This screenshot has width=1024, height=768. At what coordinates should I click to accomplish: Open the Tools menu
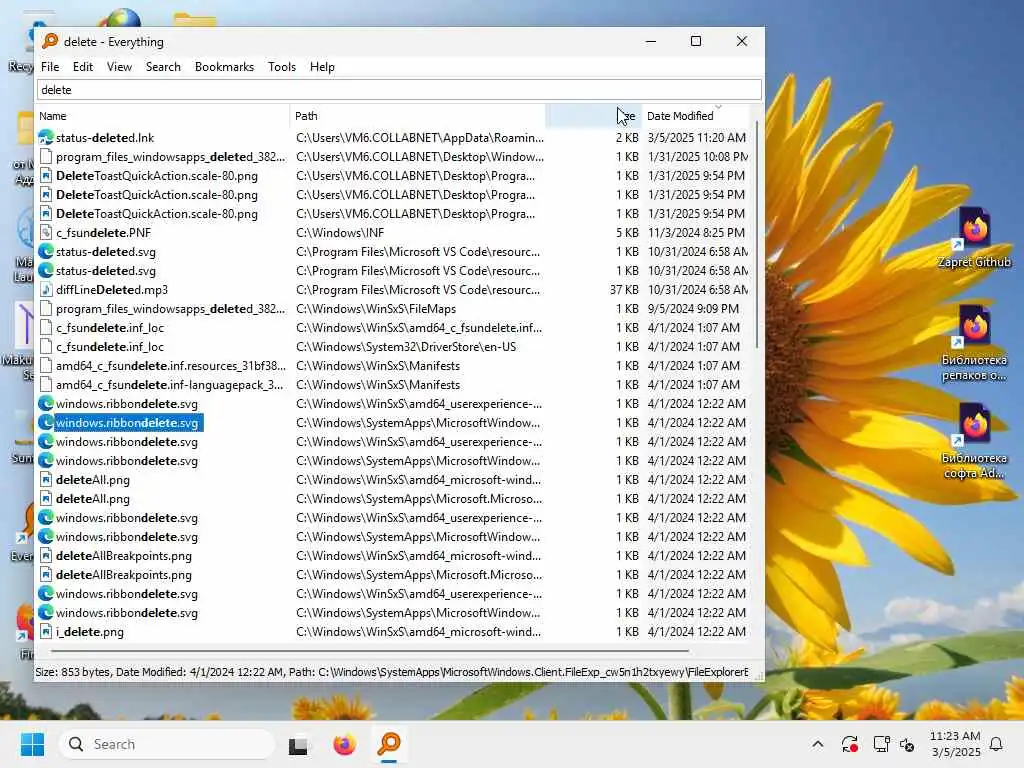click(x=281, y=67)
